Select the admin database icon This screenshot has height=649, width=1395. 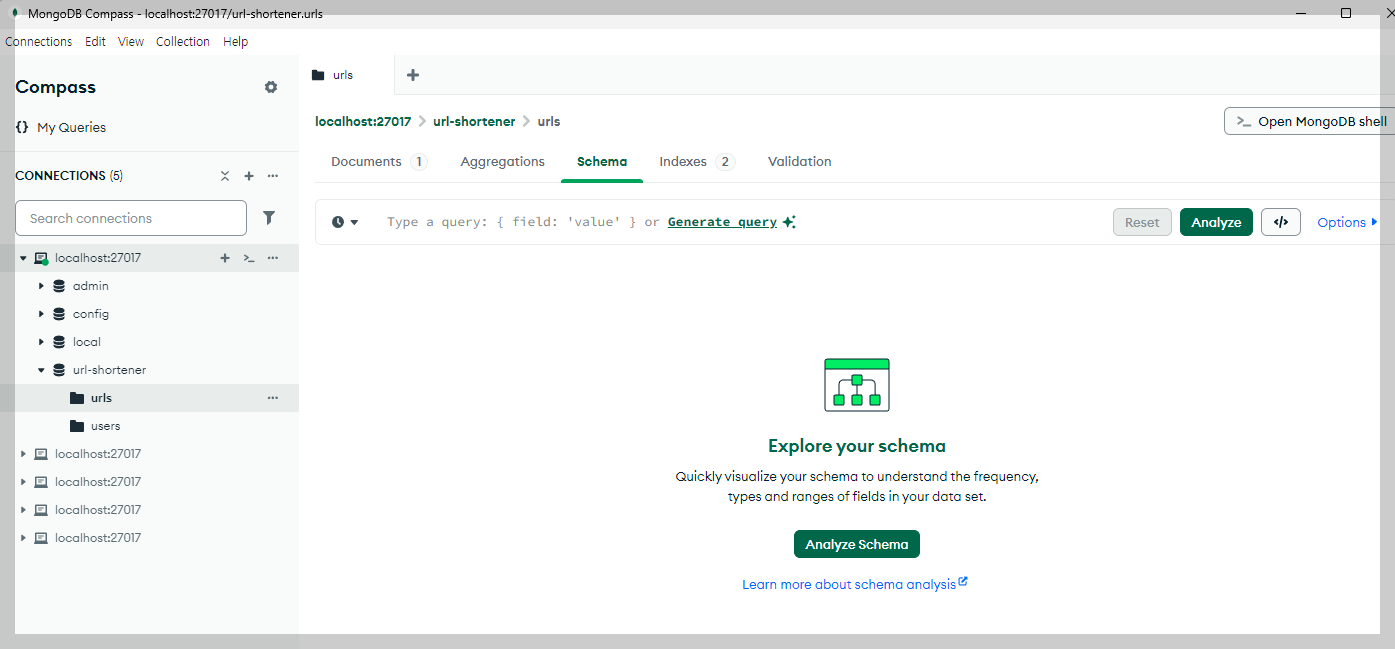(x=59, y=286)
